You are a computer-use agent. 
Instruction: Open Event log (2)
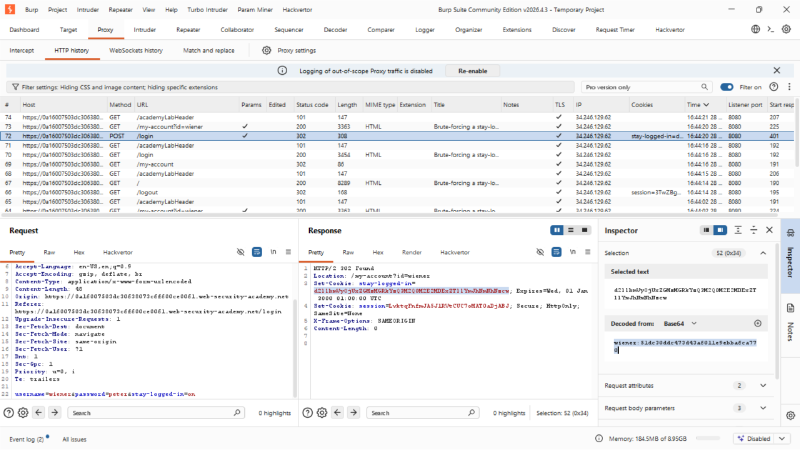pyautogui.click(x=27, y=439)
